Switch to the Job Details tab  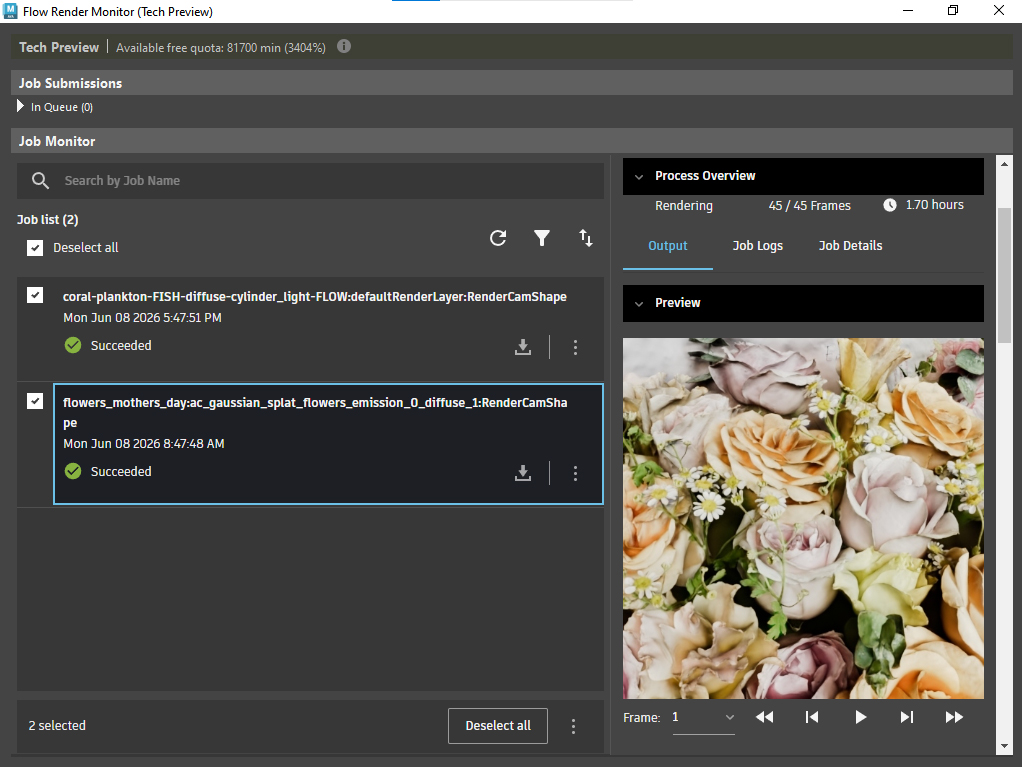click(x=851, y=246)
